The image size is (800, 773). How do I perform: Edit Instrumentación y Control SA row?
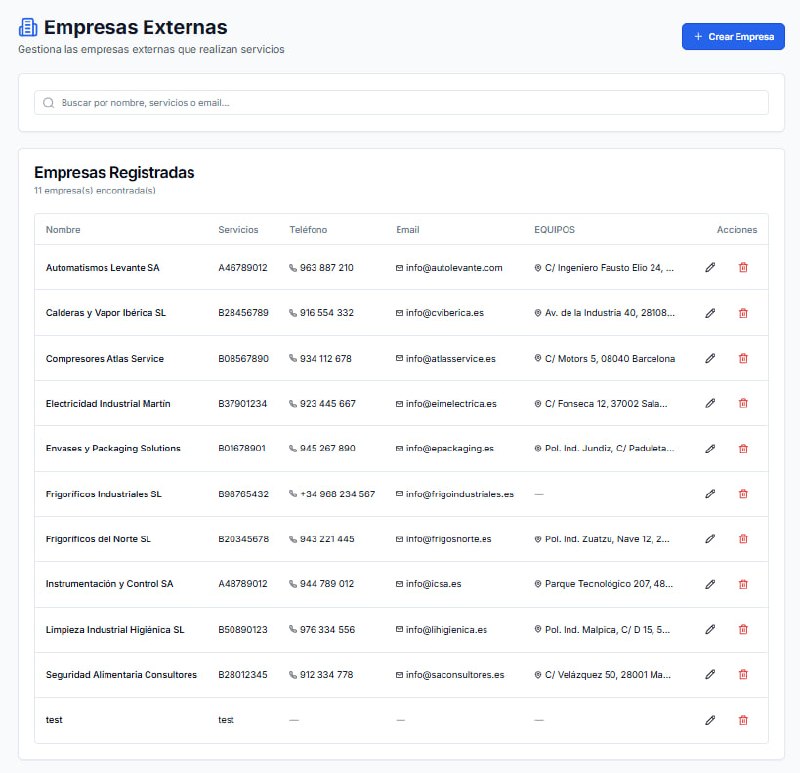point(710,584)
